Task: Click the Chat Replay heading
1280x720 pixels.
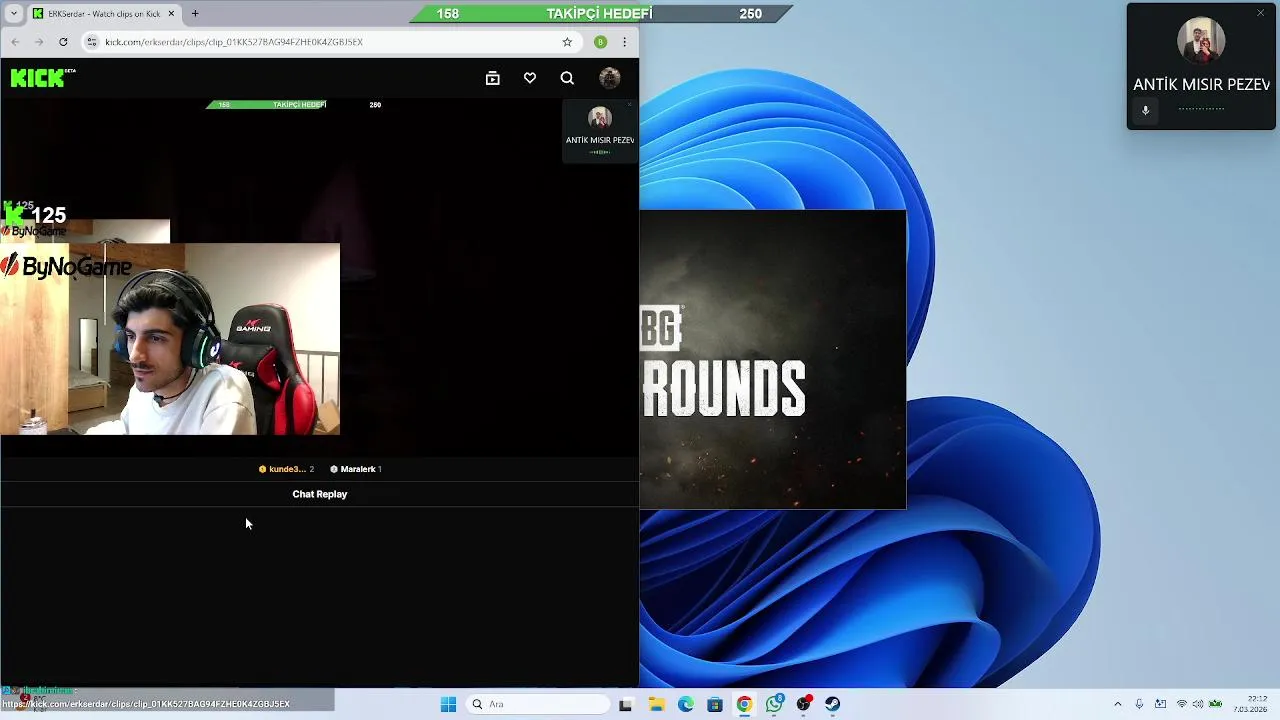Action: (320, 494)
